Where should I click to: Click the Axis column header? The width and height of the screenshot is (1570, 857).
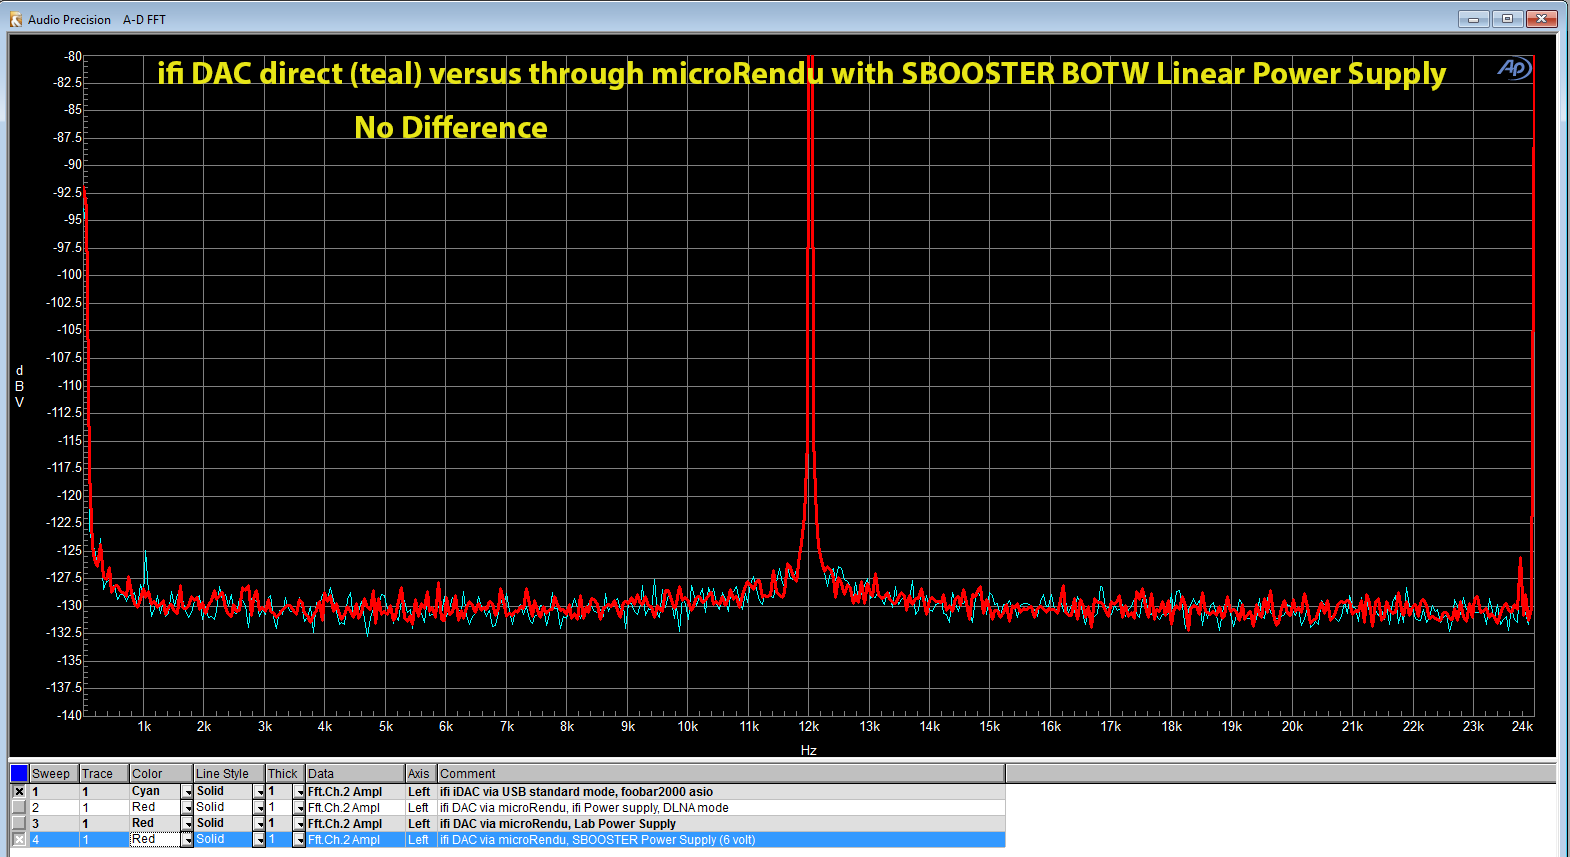(x=421, y=773)
